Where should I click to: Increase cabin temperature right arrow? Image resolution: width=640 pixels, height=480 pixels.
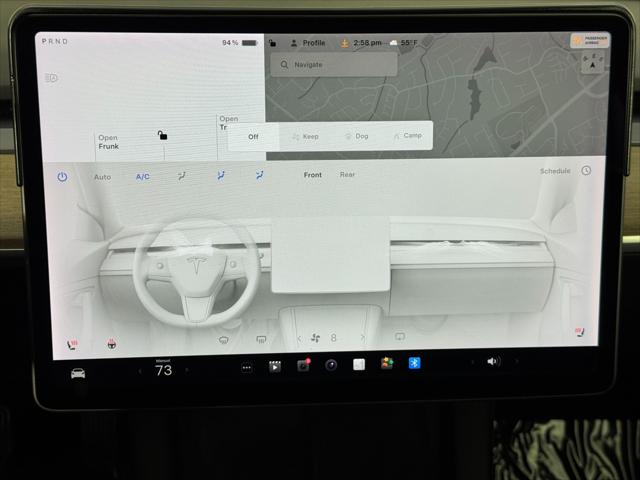(x=187, y=370)
